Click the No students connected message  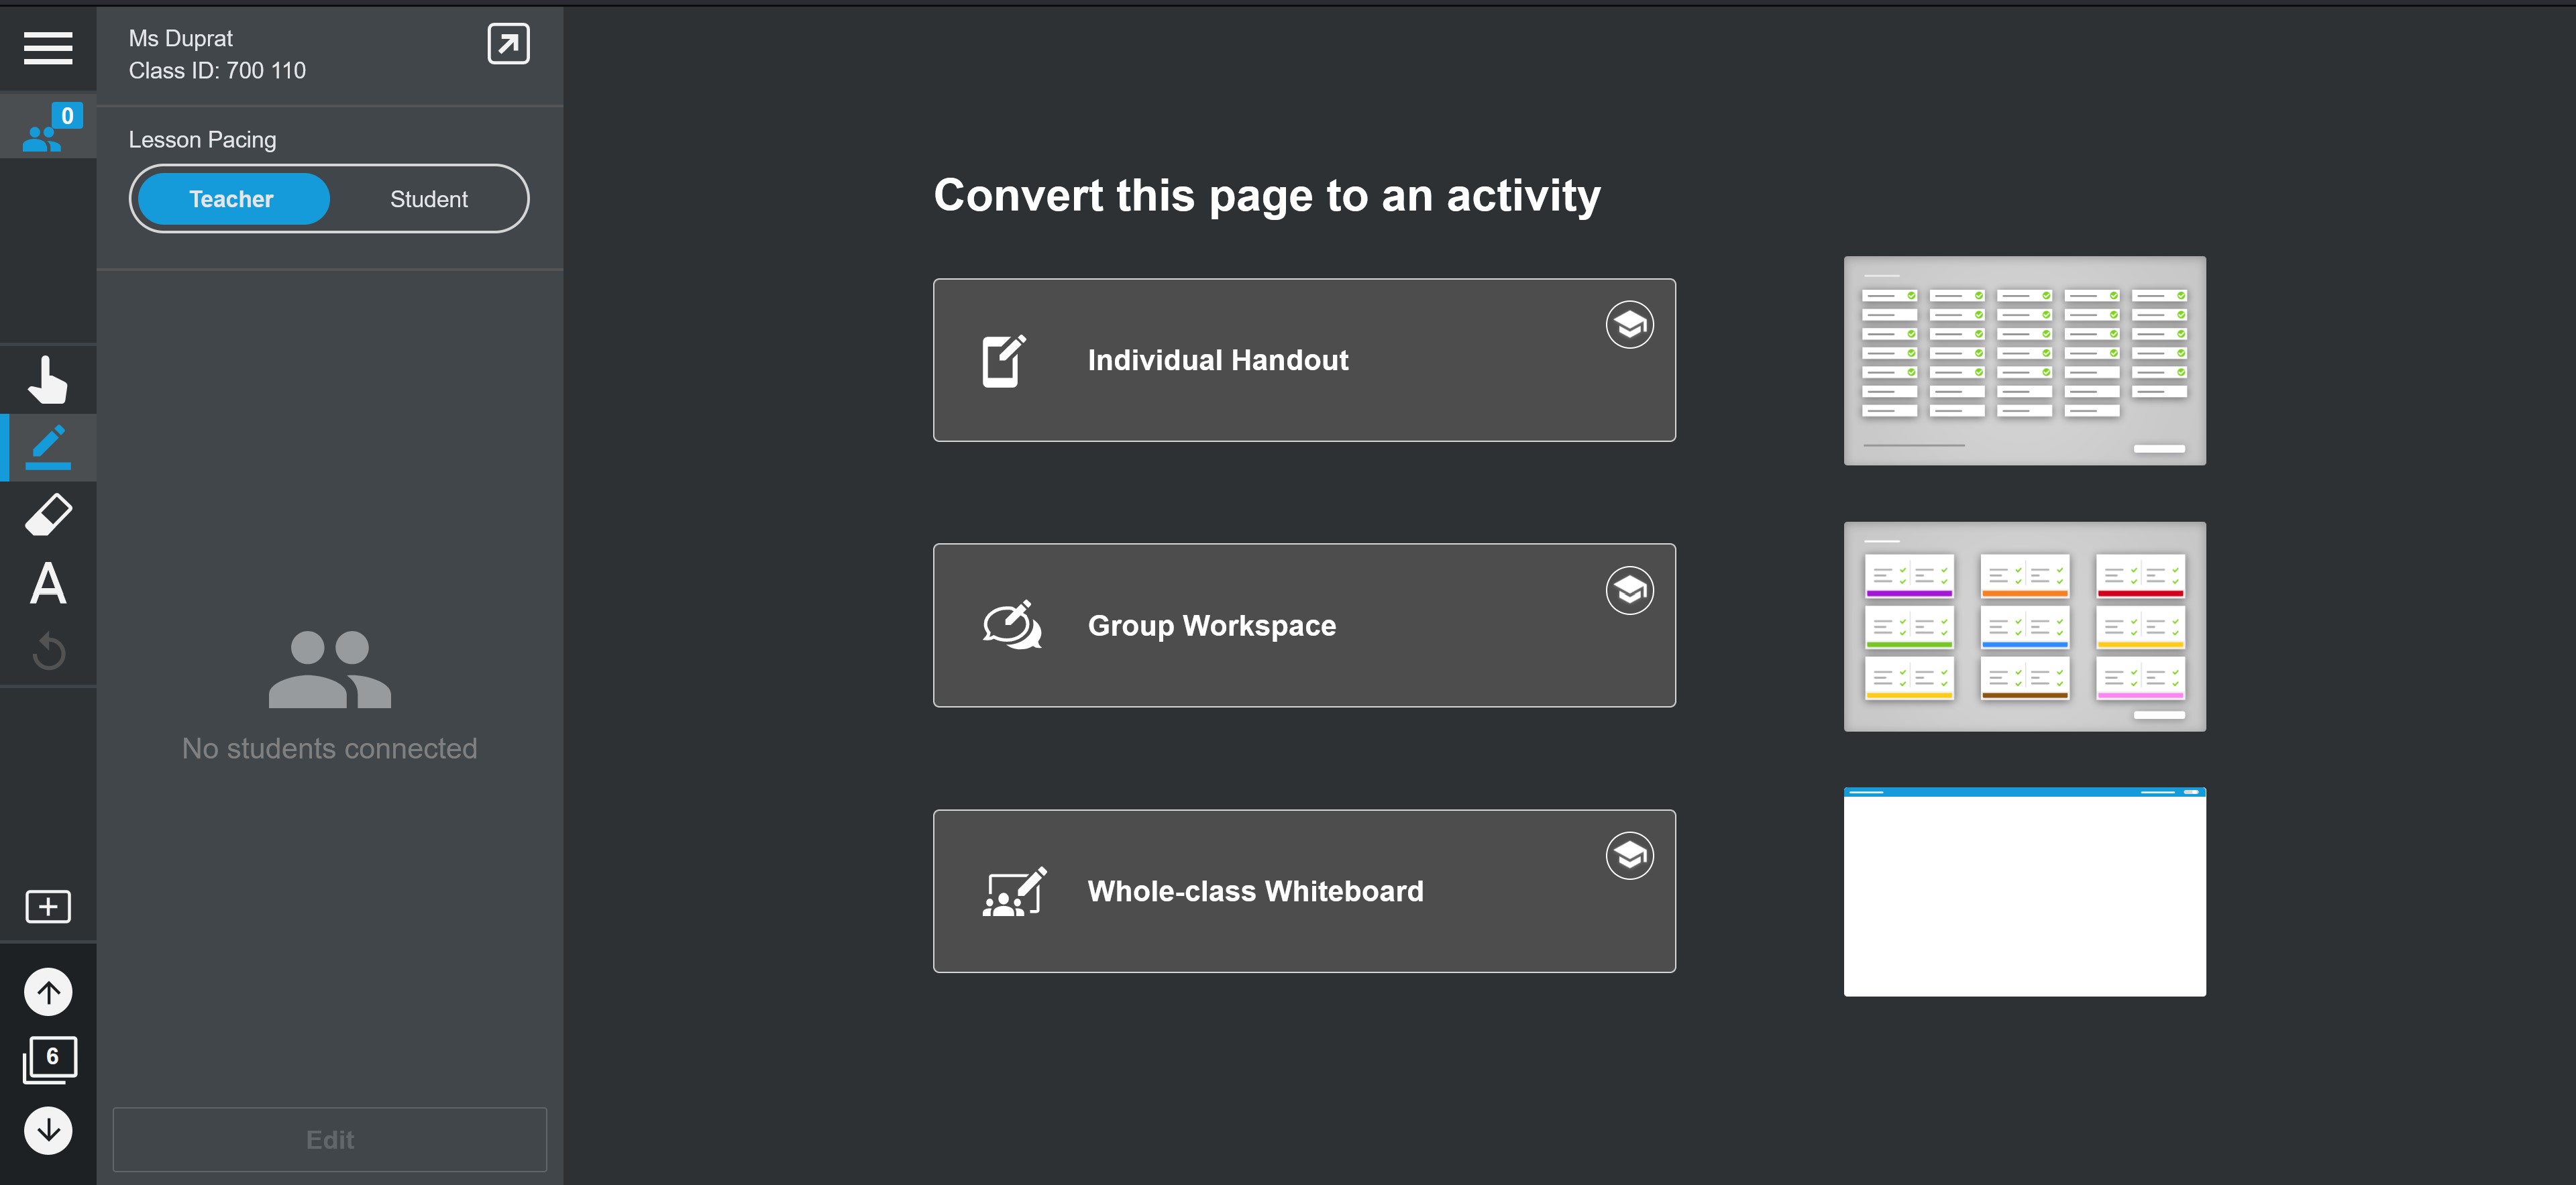(x=329, y=748)
